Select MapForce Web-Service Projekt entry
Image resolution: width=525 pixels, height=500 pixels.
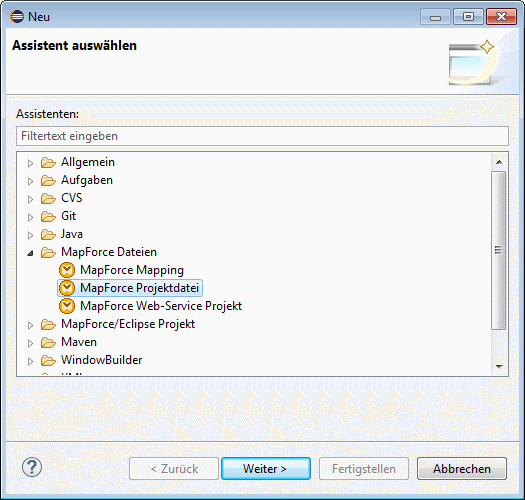[x=161, y=306]
